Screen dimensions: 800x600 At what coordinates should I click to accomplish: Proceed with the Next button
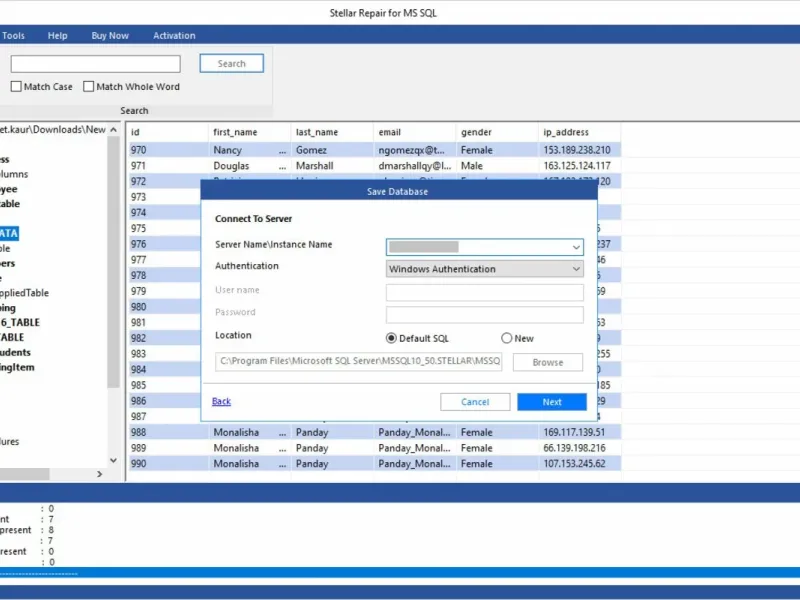552,401
